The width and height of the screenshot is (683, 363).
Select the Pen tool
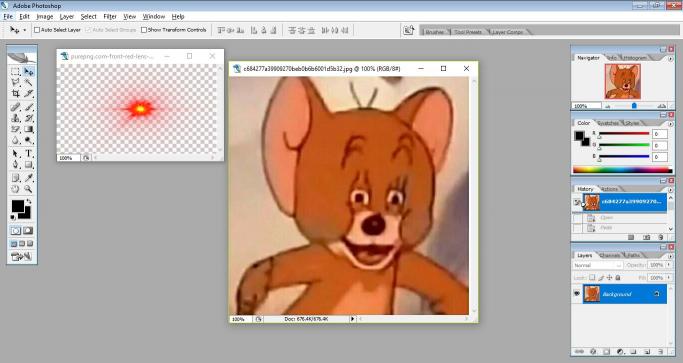tap(15, 165)
